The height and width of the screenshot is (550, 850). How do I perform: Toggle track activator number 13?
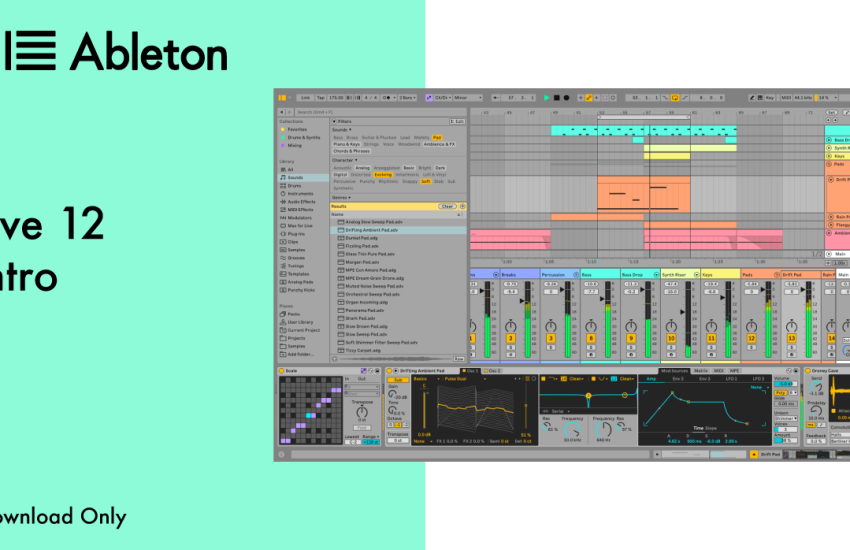pos(791,338)
